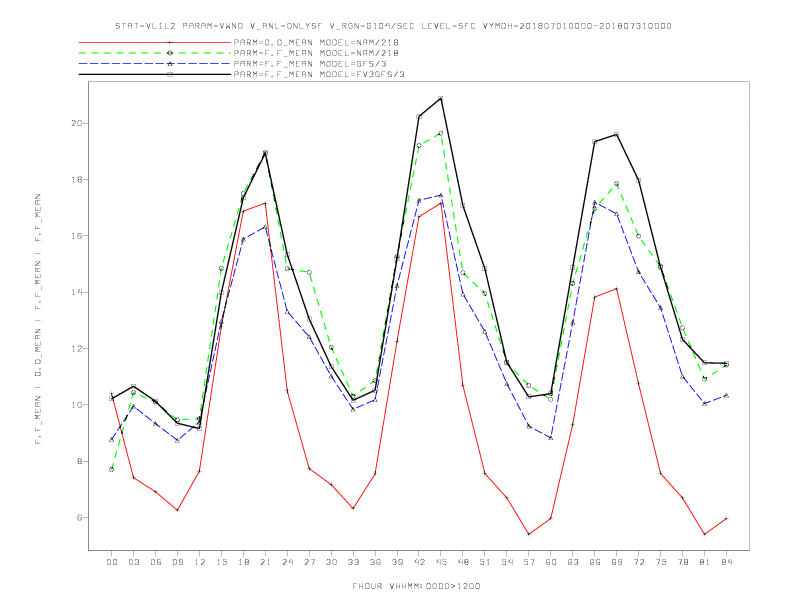
Task: Click x-axis tick label 18
Action: (243, 562)
